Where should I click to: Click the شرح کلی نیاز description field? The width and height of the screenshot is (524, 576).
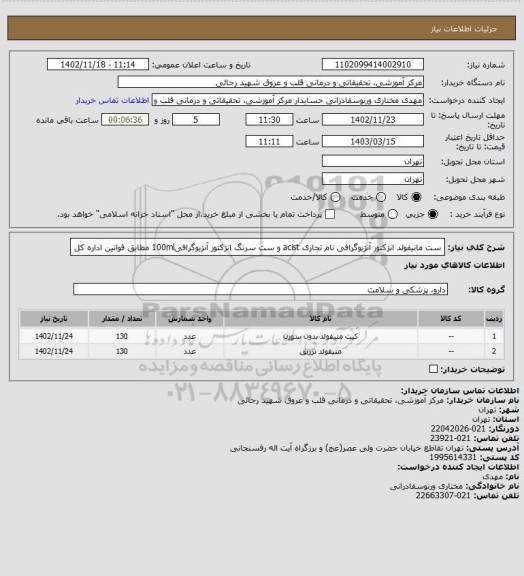coord(257,247)
